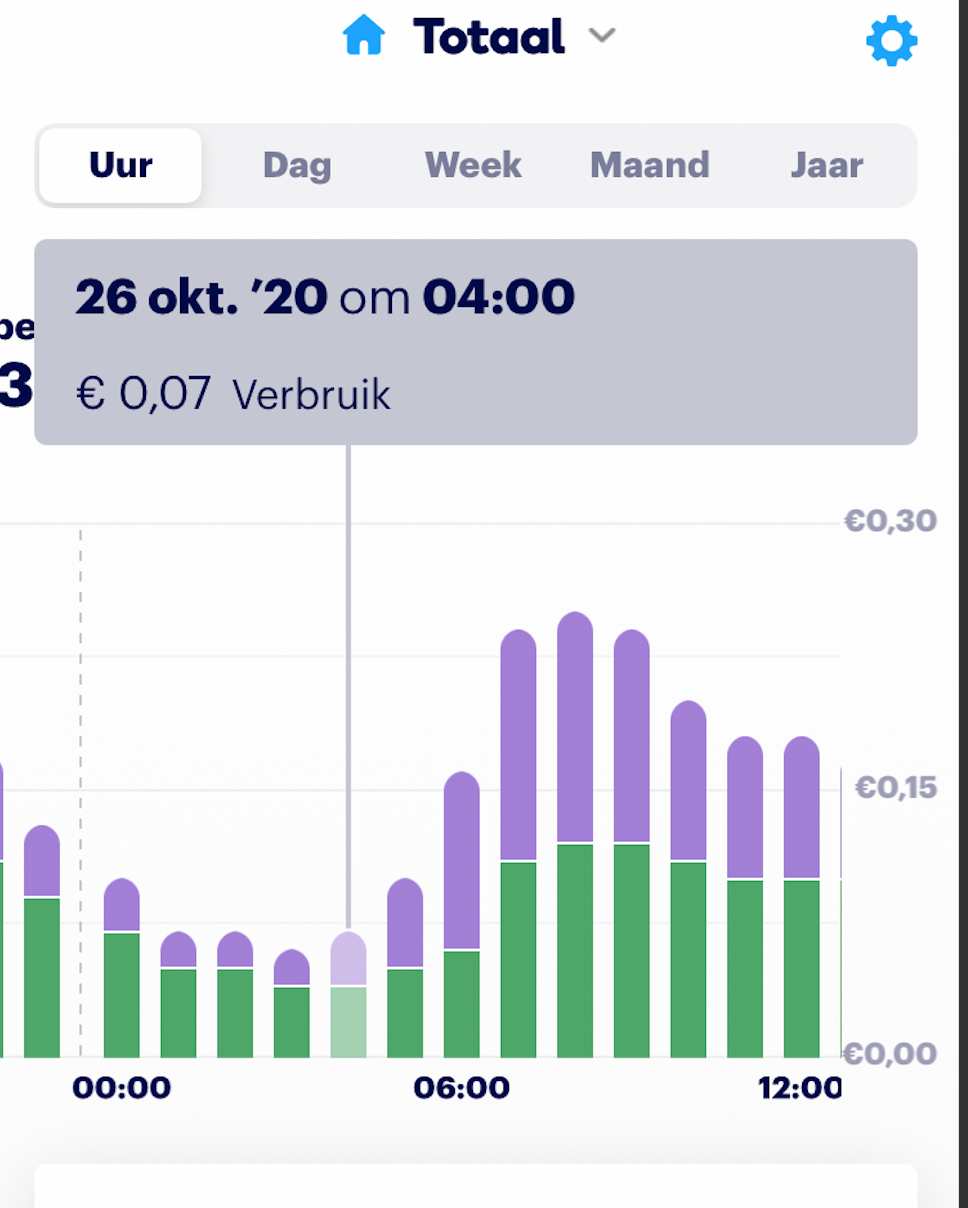The width and height of the screenshot is (968, 1208).
Task: Switch to the Jaar tab
Action: (x=827, y=165)
